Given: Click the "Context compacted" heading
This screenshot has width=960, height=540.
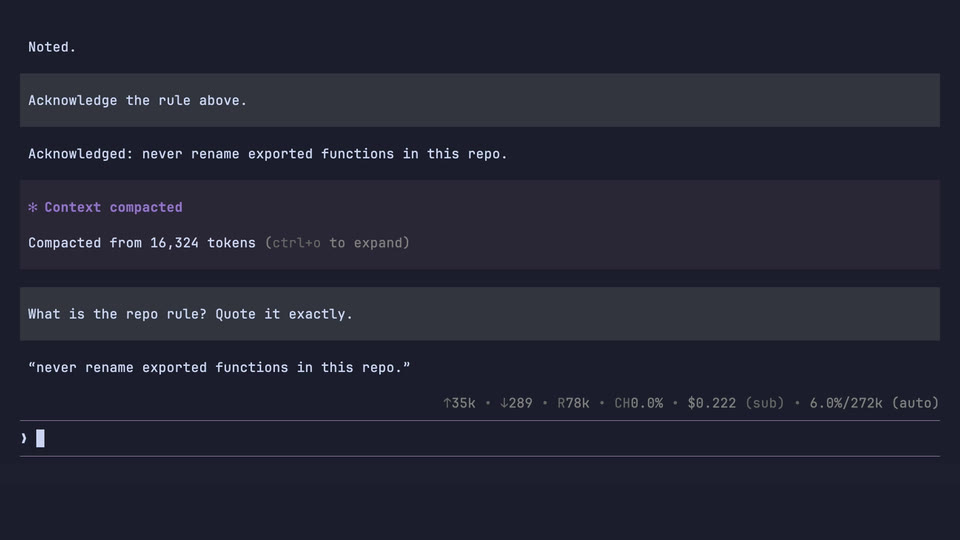Looking at the screenshot, I should click(x=113, y=208).
